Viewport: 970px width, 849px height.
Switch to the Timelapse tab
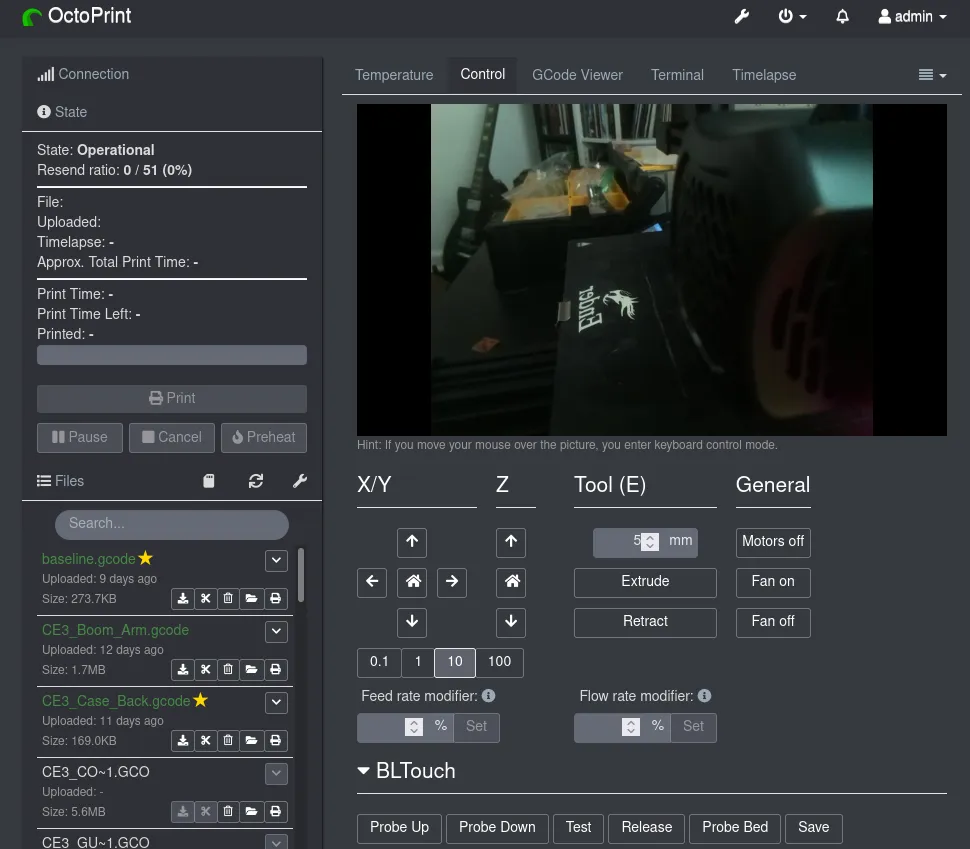[x=764, y=75]
